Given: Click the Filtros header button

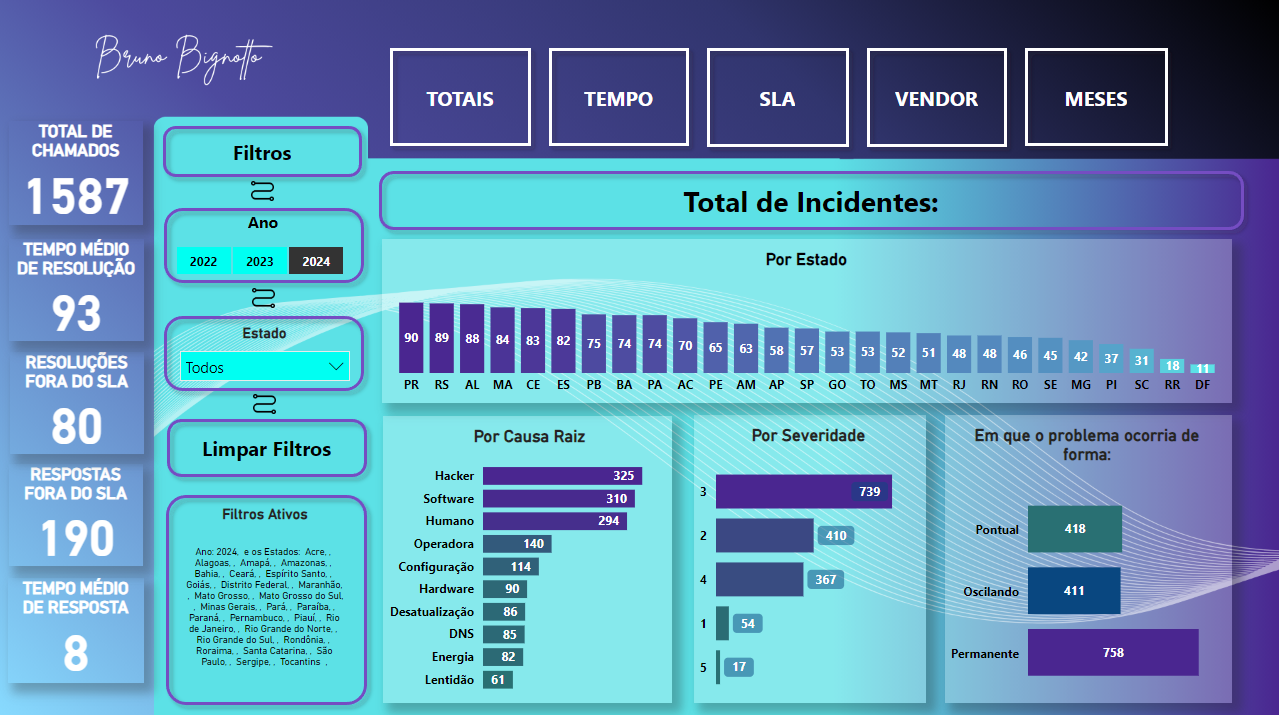Looking at the screenshot, I should [262, 153].
